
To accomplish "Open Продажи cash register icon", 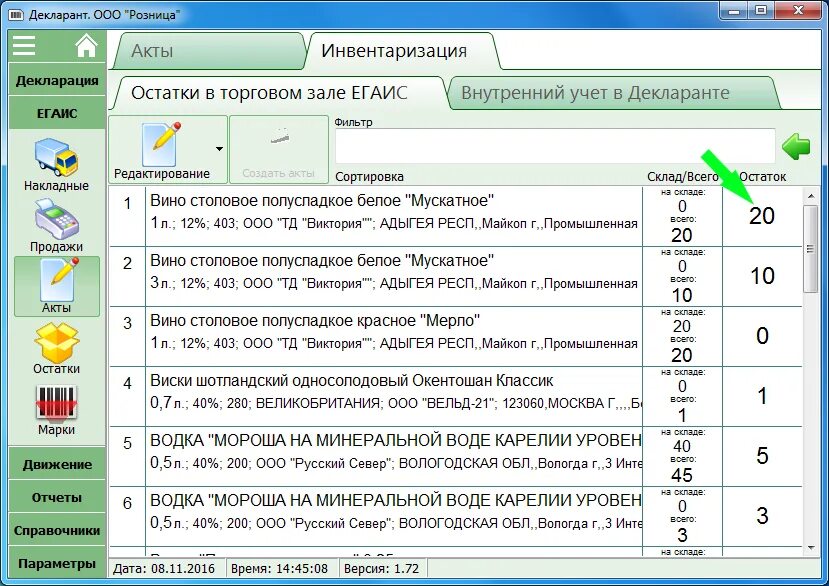I will (x=57, y=219).
